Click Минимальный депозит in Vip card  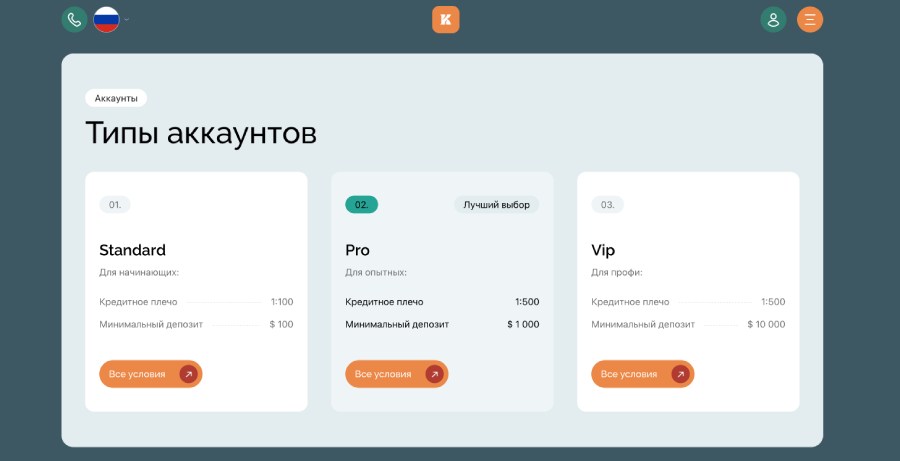pos(643,324)
